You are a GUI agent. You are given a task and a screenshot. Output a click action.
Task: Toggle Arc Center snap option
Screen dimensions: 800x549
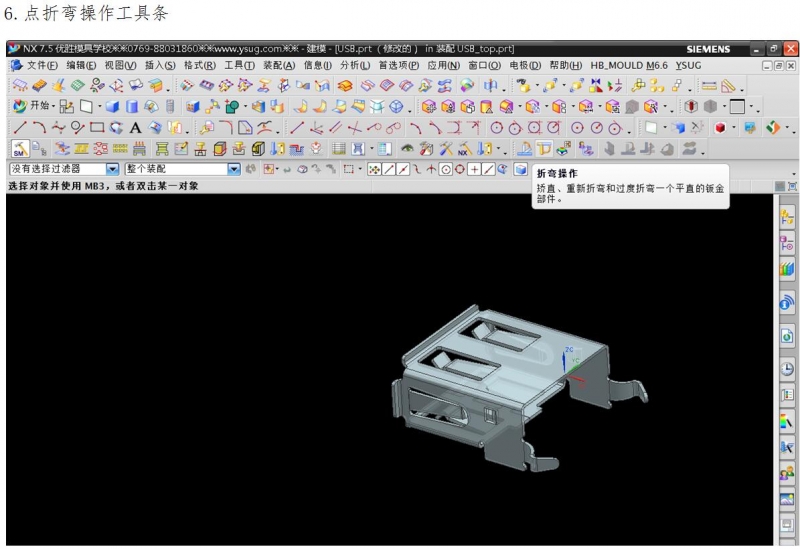click(445, 169)
